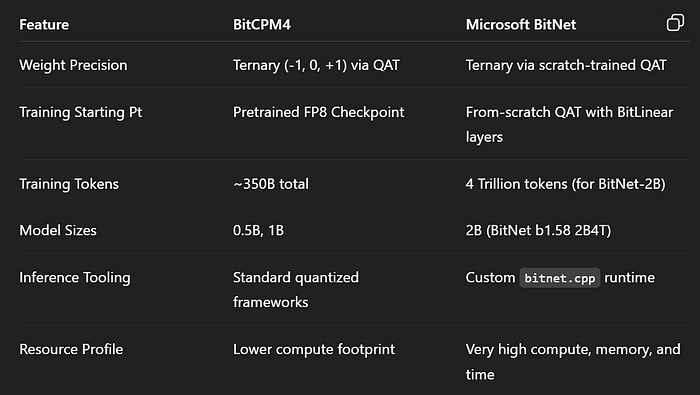Select the BitNet b1.58 2B4T cell
Screen dimensions: 700x395
pos(538,230)
